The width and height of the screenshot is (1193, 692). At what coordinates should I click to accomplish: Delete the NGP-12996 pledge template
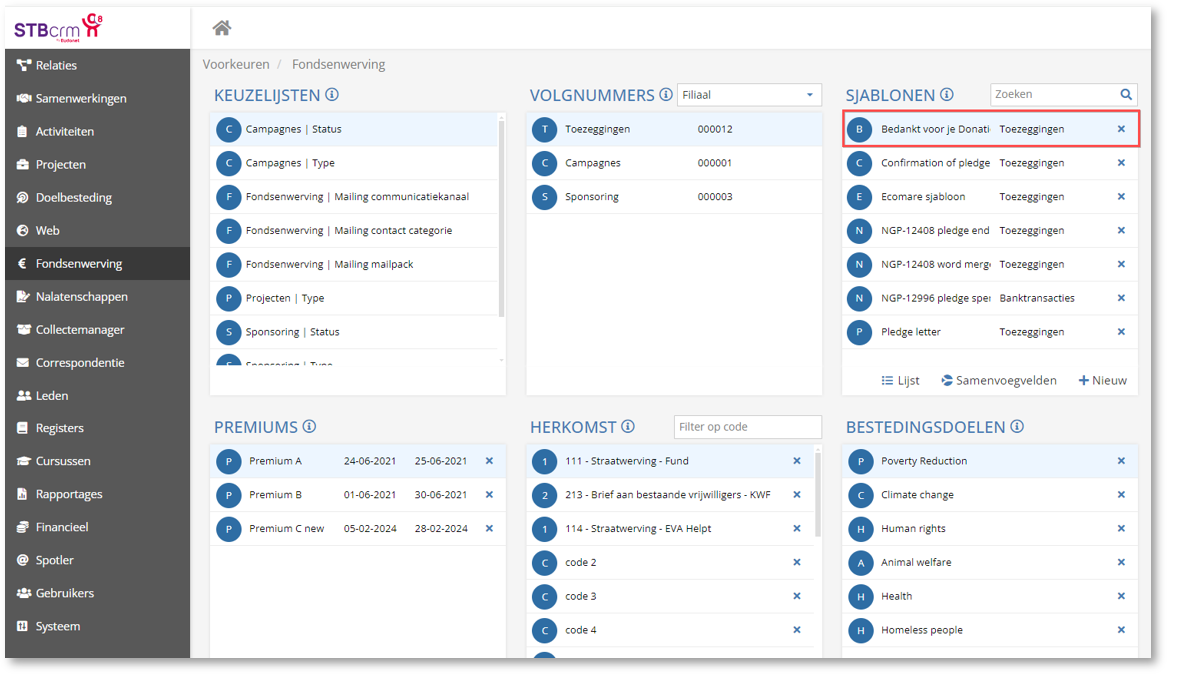tap(1121, 298)
